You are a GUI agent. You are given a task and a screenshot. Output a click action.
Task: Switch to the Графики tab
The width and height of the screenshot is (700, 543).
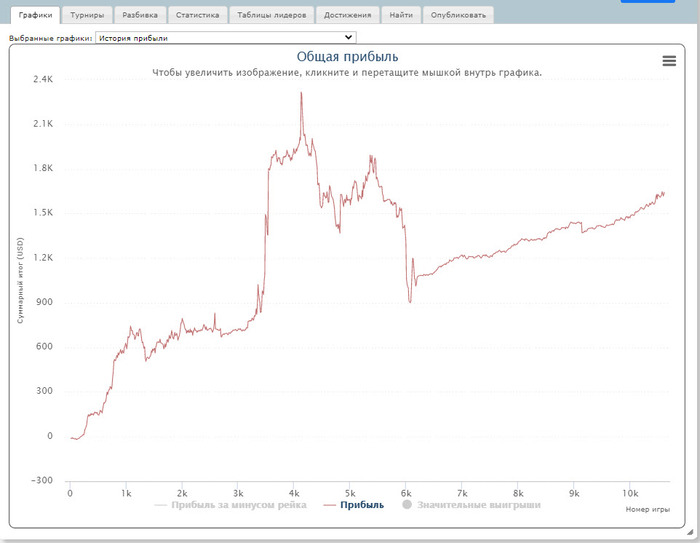pos(35,15)
